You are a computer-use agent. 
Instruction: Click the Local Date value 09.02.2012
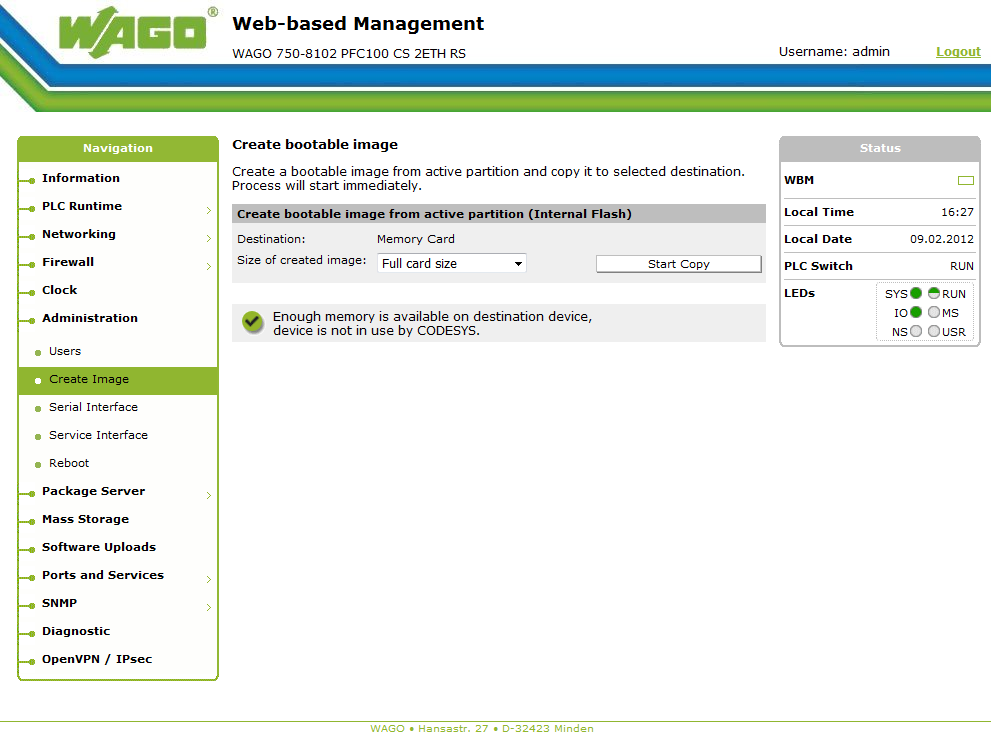[942, 239]
